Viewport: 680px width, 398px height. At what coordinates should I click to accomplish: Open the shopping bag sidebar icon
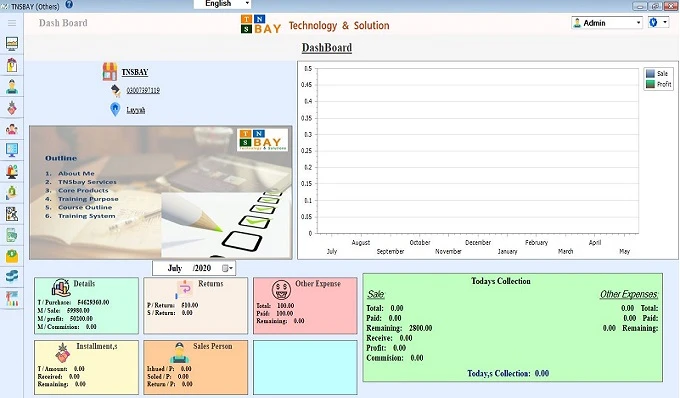12,65
